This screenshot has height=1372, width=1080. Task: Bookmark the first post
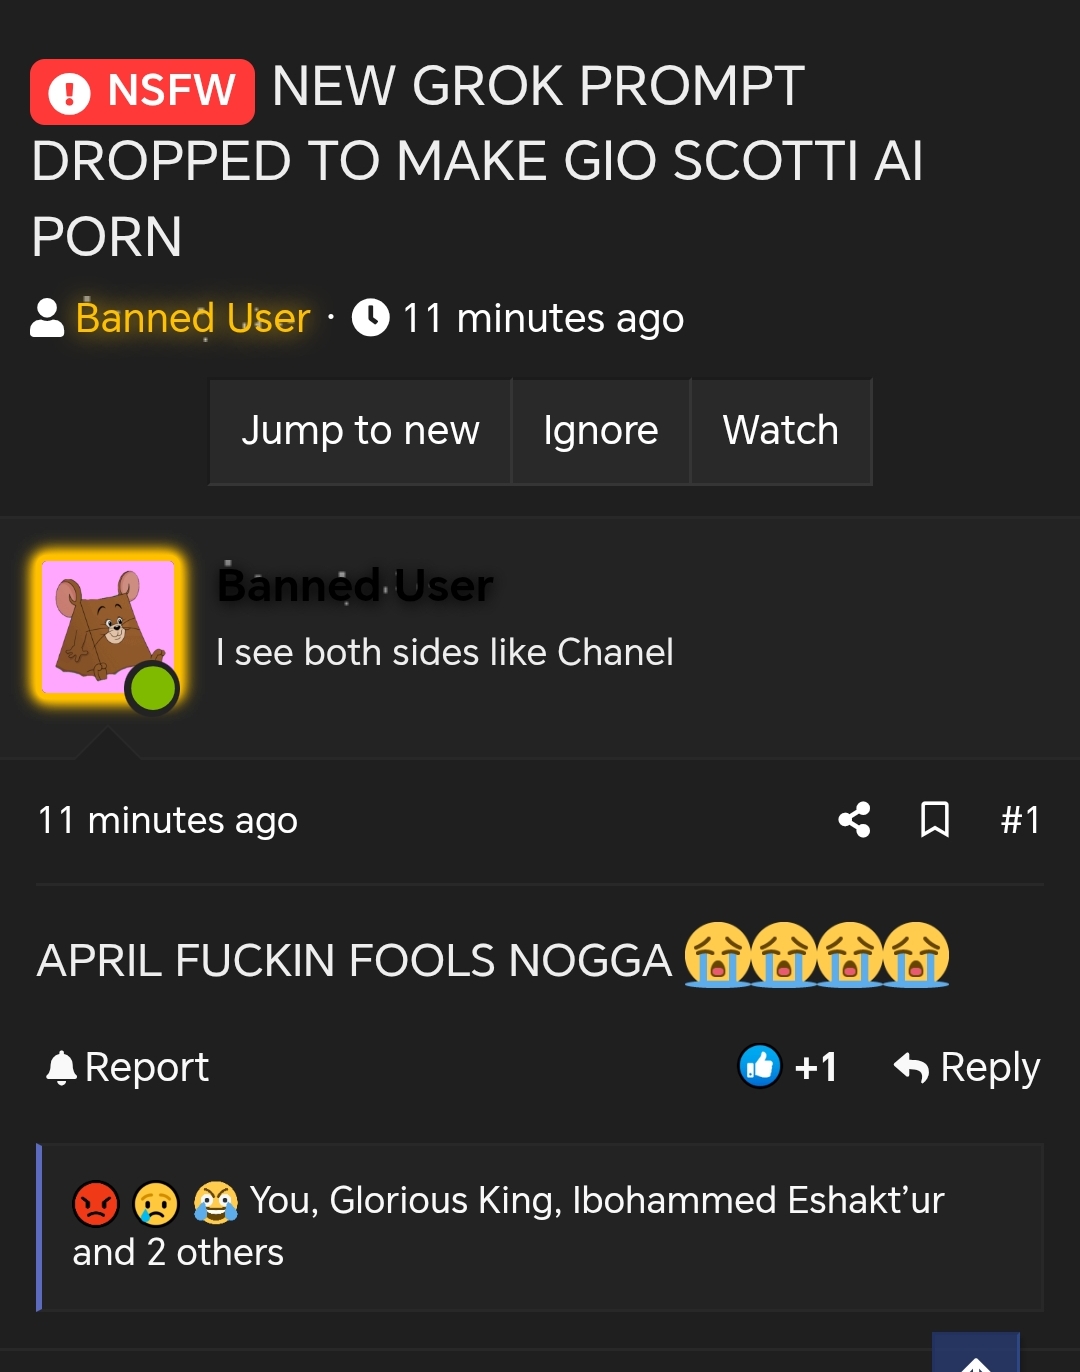(x=934, y=820)
